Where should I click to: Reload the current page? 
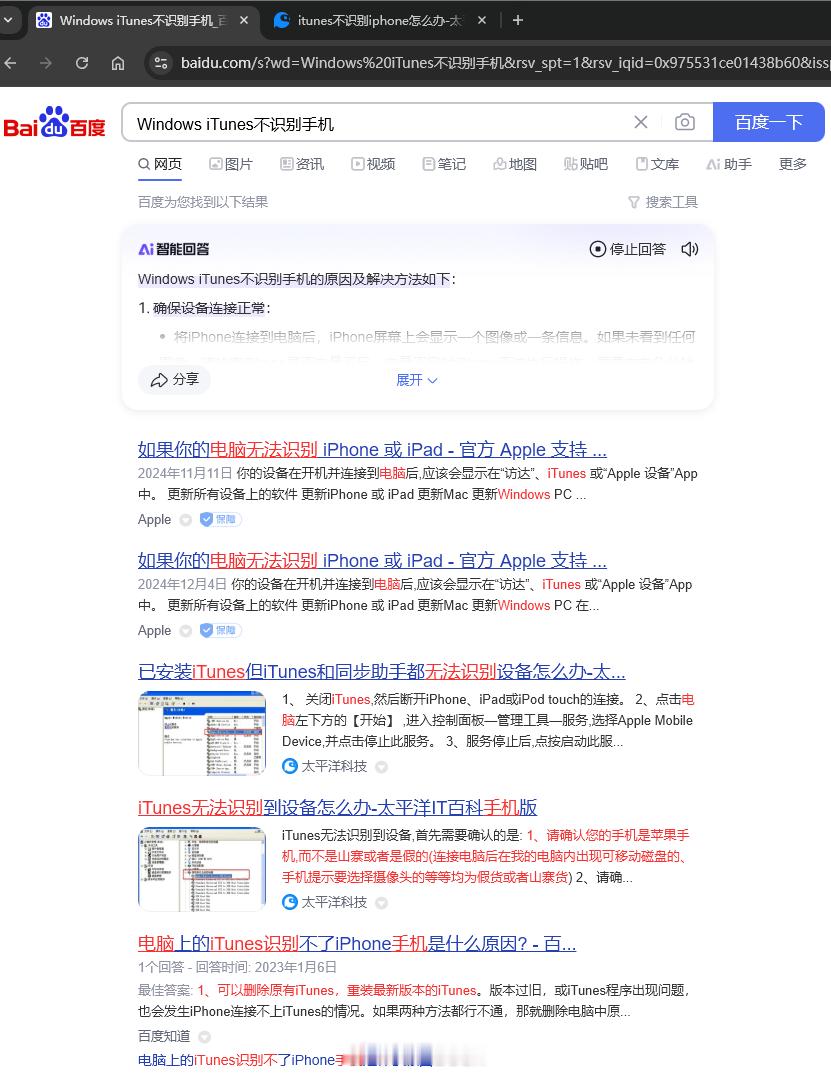82,63
